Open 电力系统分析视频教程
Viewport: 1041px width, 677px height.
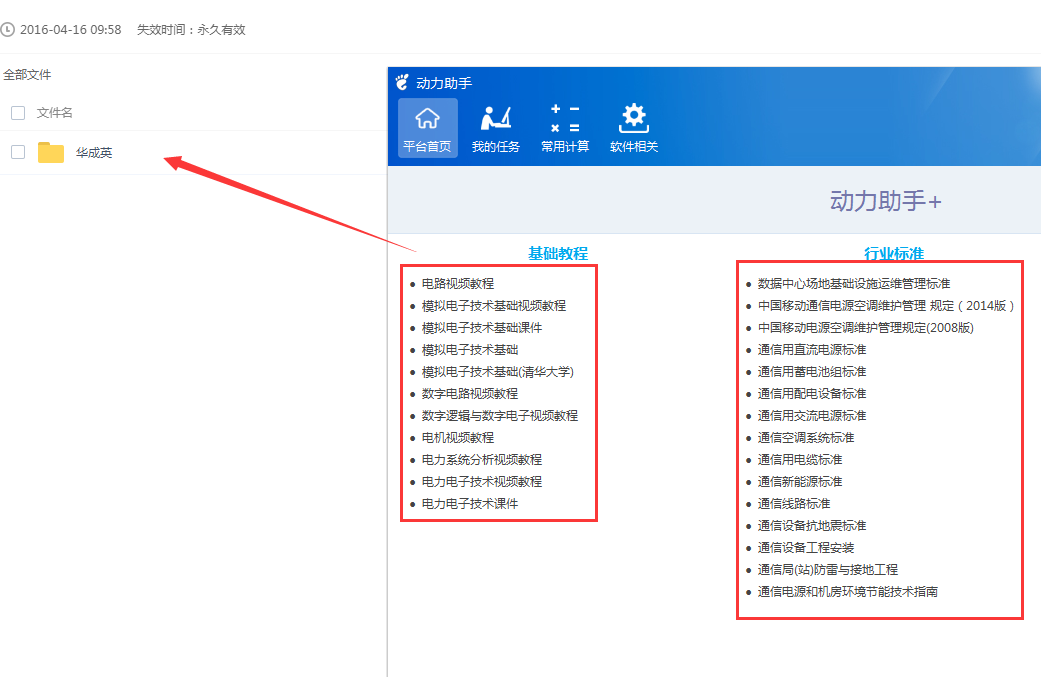(482, 459)
